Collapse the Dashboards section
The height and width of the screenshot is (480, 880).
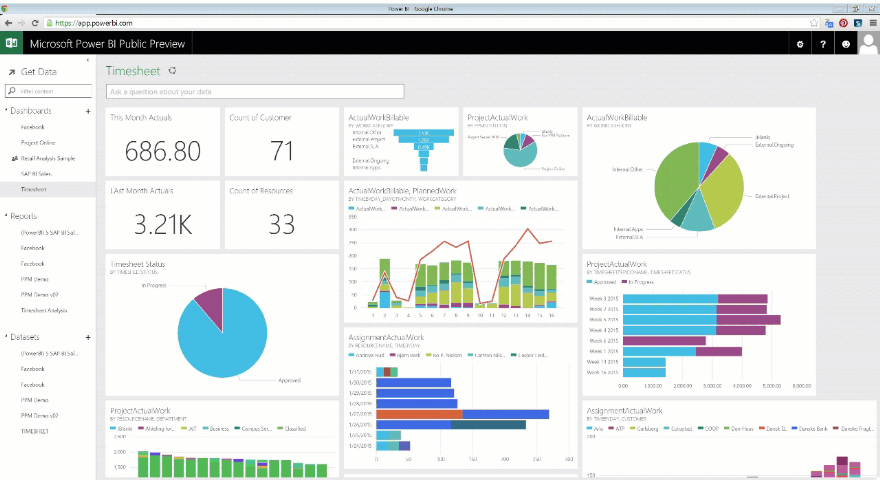[x=6, y=111]
